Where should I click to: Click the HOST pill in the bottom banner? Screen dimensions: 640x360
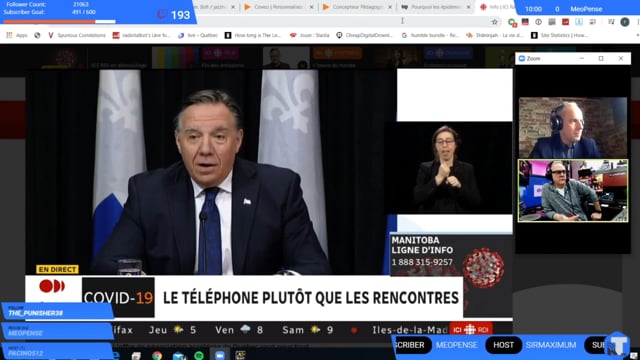[504, 345]
